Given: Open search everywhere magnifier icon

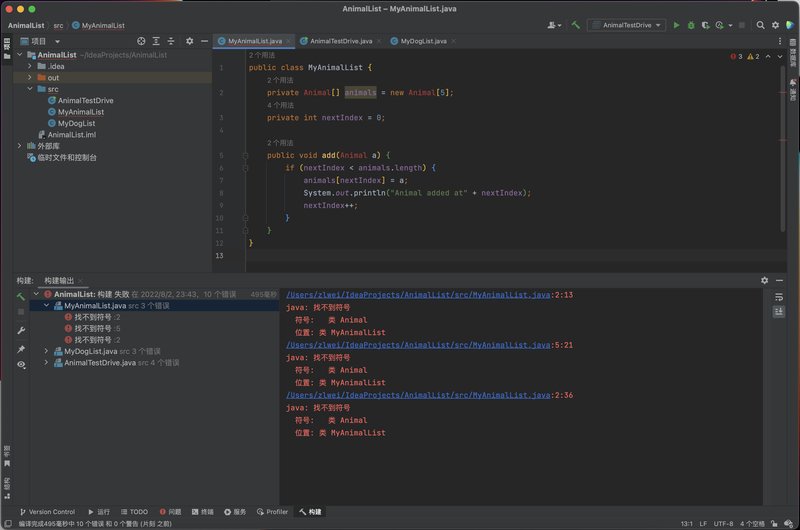Looking at the screenshot, I should tap(760, 25).
